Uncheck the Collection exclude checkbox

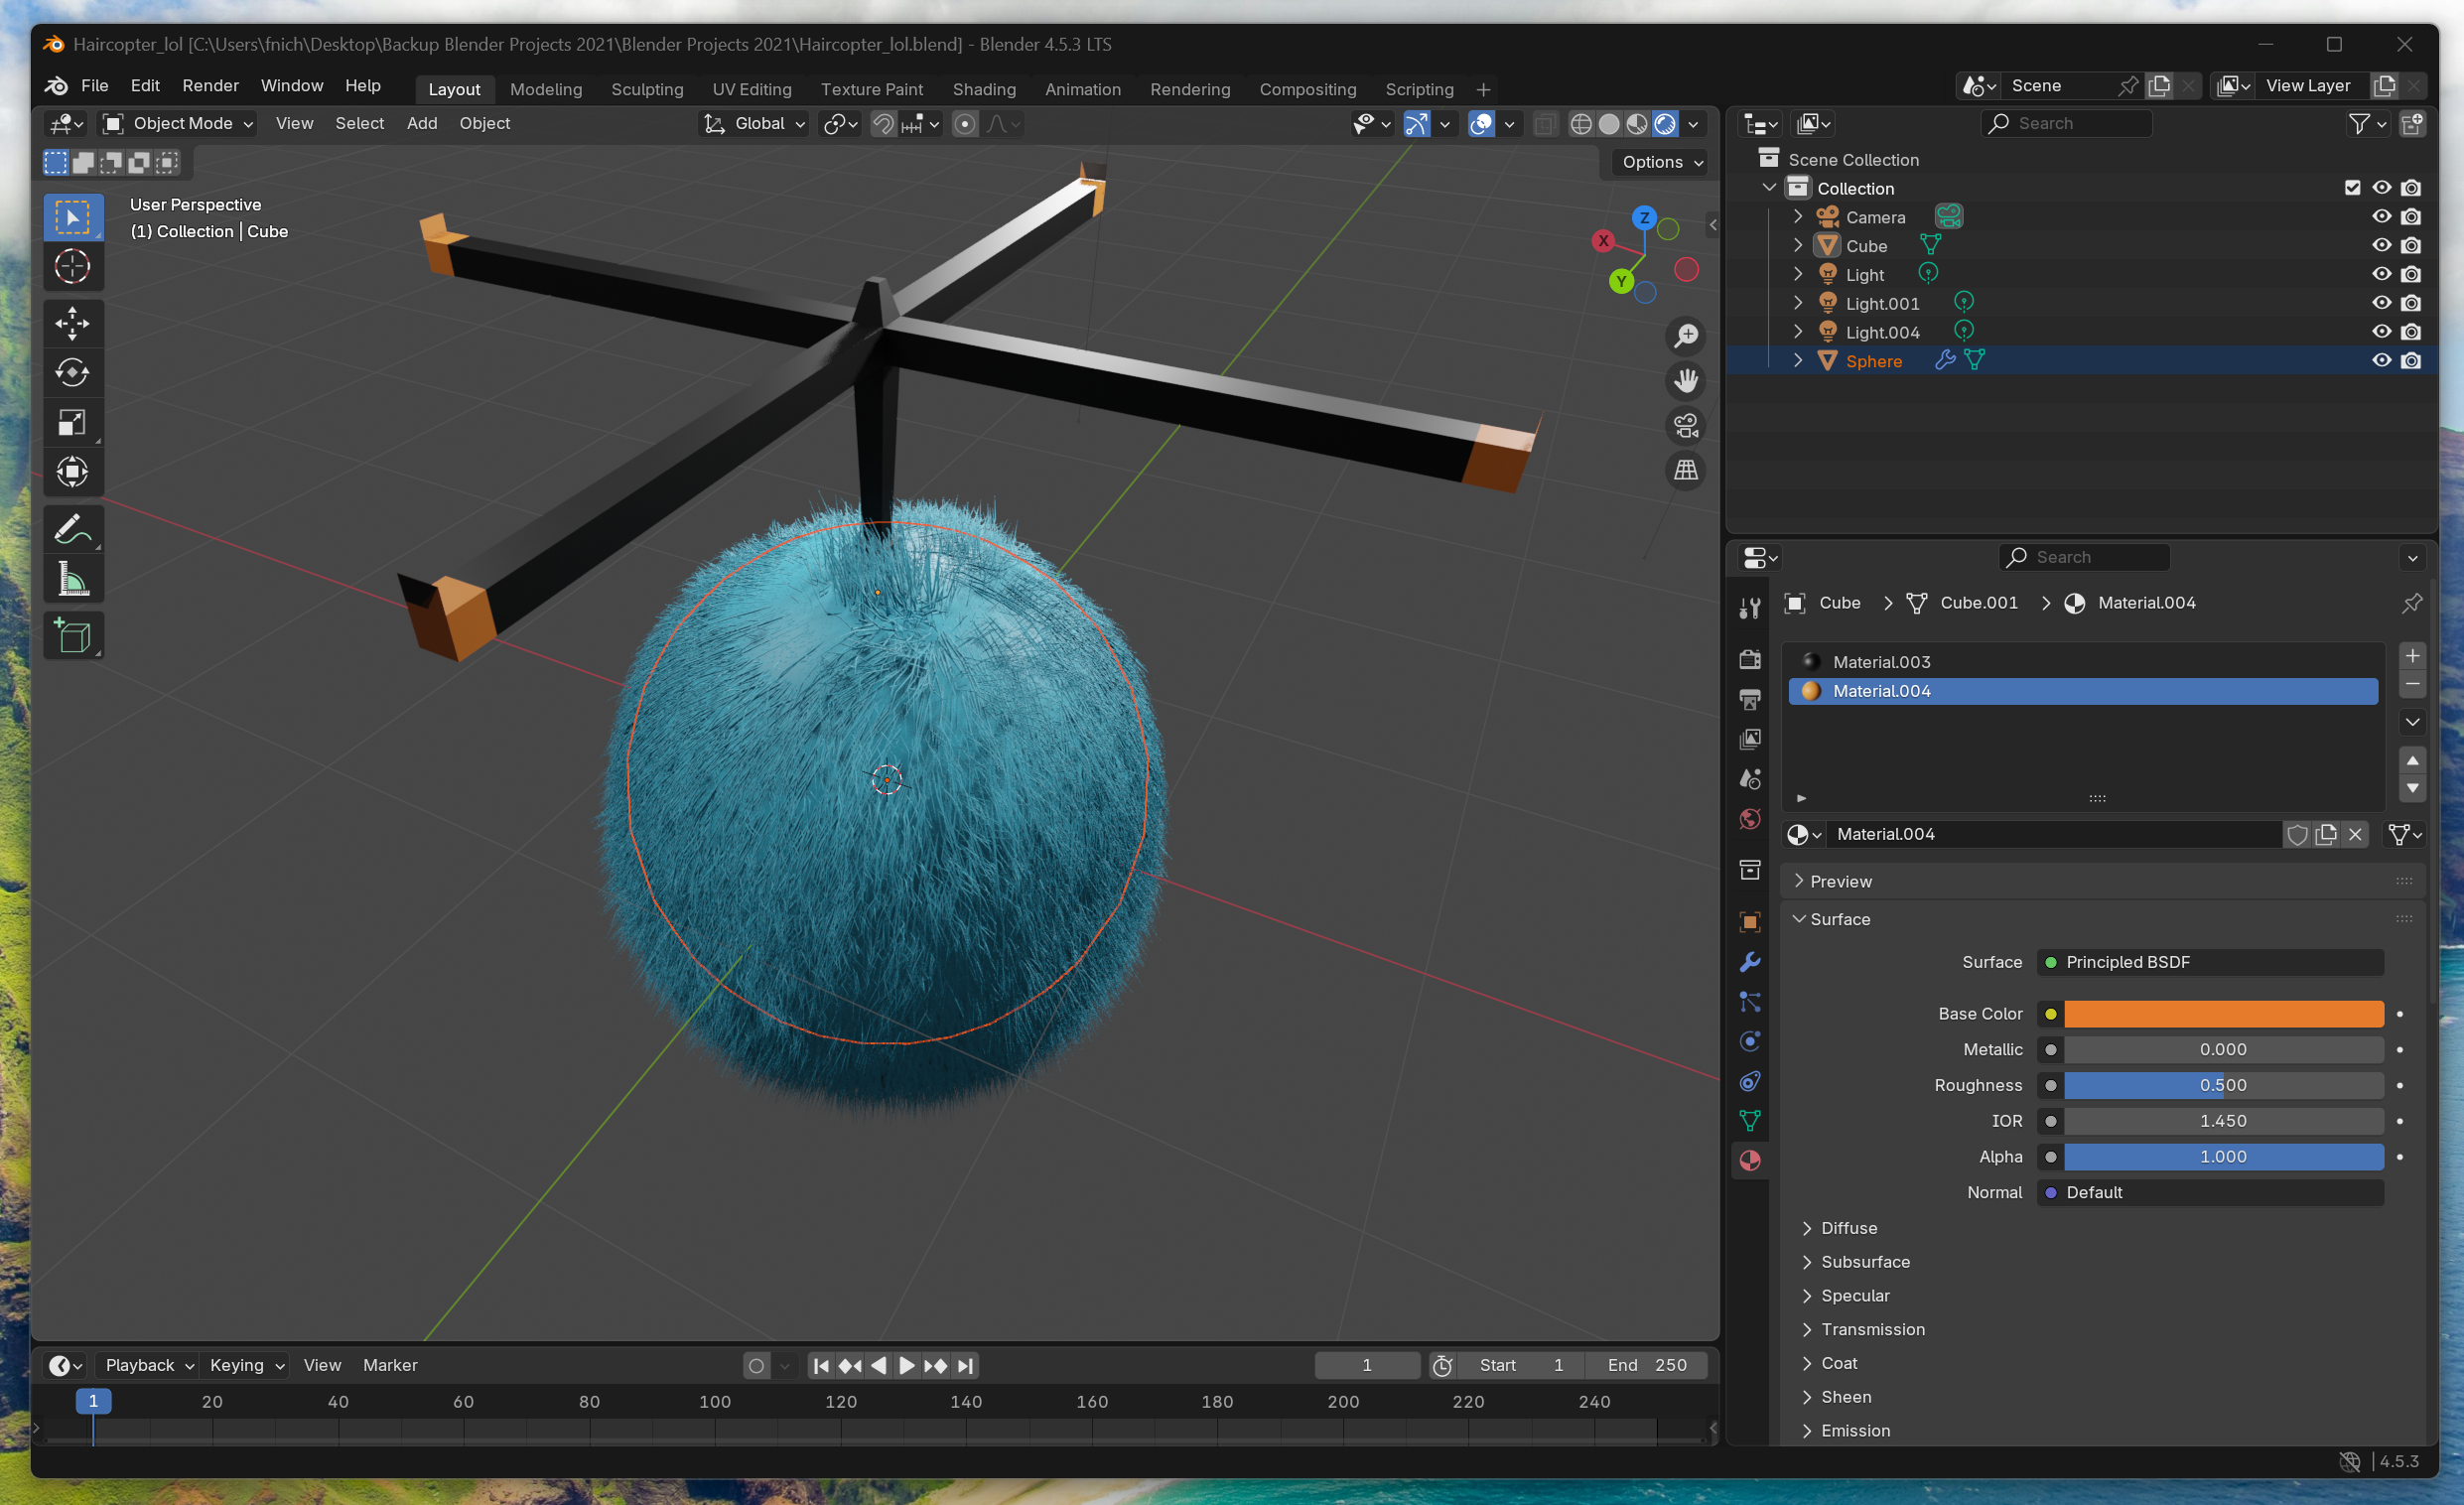point(2352,188)
